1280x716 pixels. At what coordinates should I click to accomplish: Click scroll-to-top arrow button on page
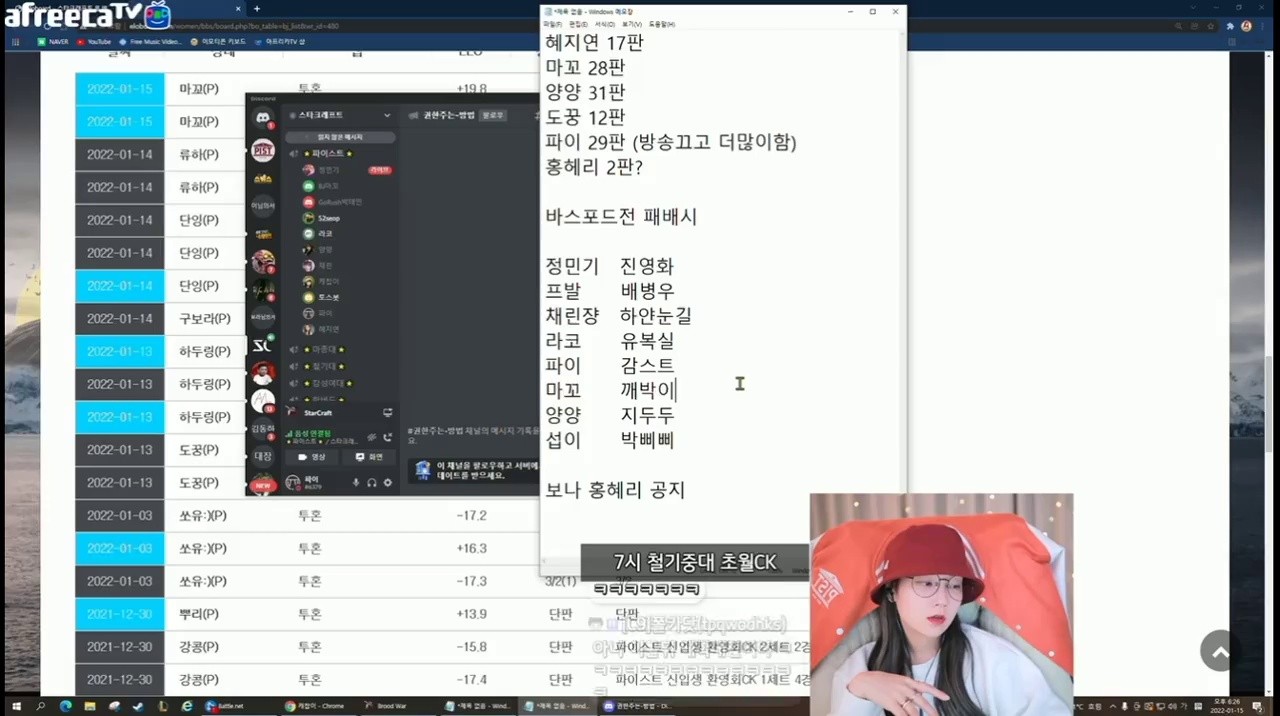(x=1220, y=651)
